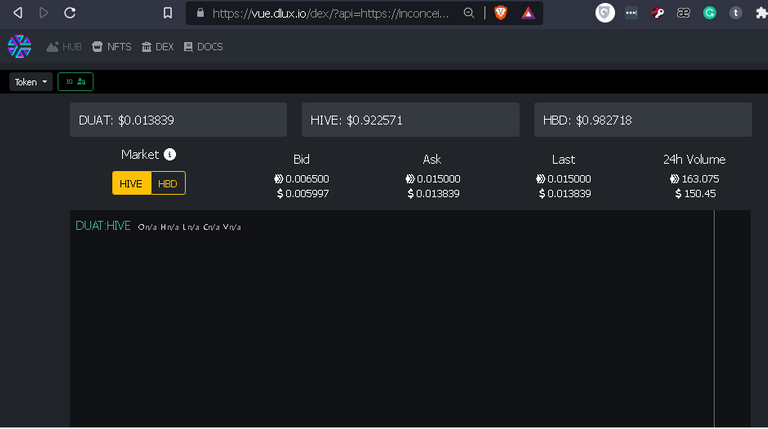Click the 24h Volume heading
Screen dimensions: 768x430
pyautogui.click(x=694, y=160)
